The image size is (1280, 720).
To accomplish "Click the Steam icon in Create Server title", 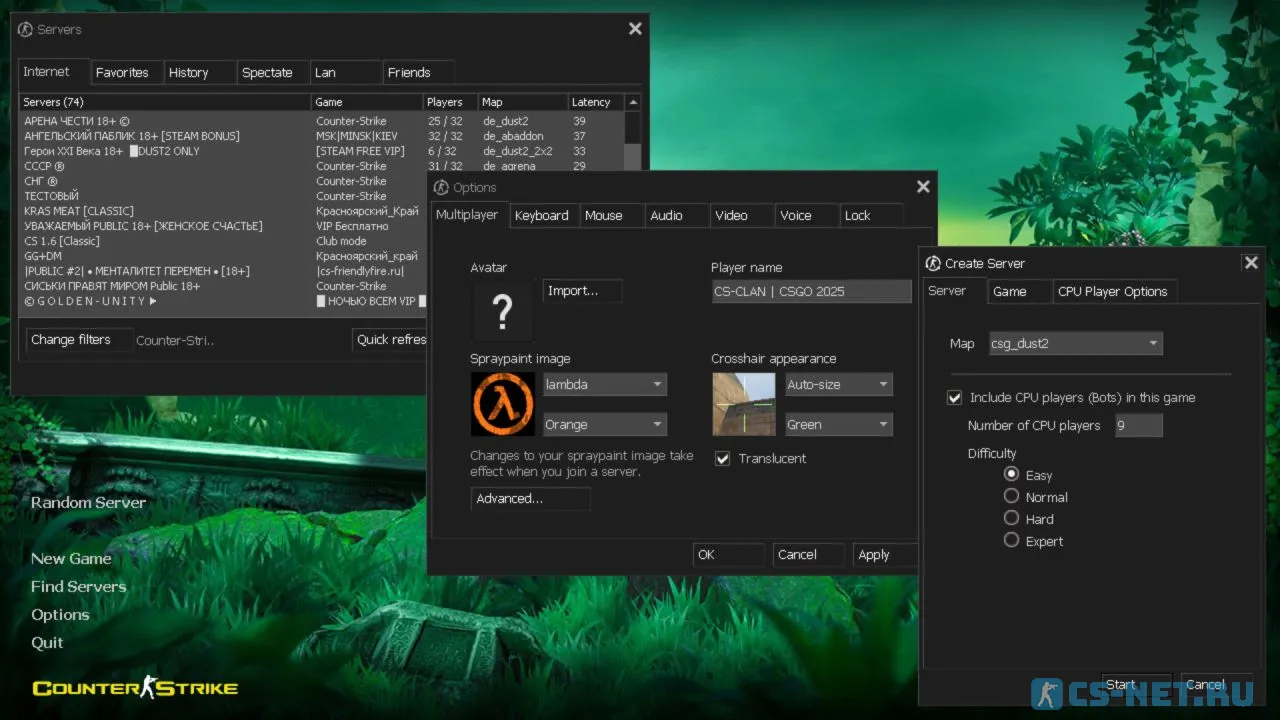I will click(933, 263).
